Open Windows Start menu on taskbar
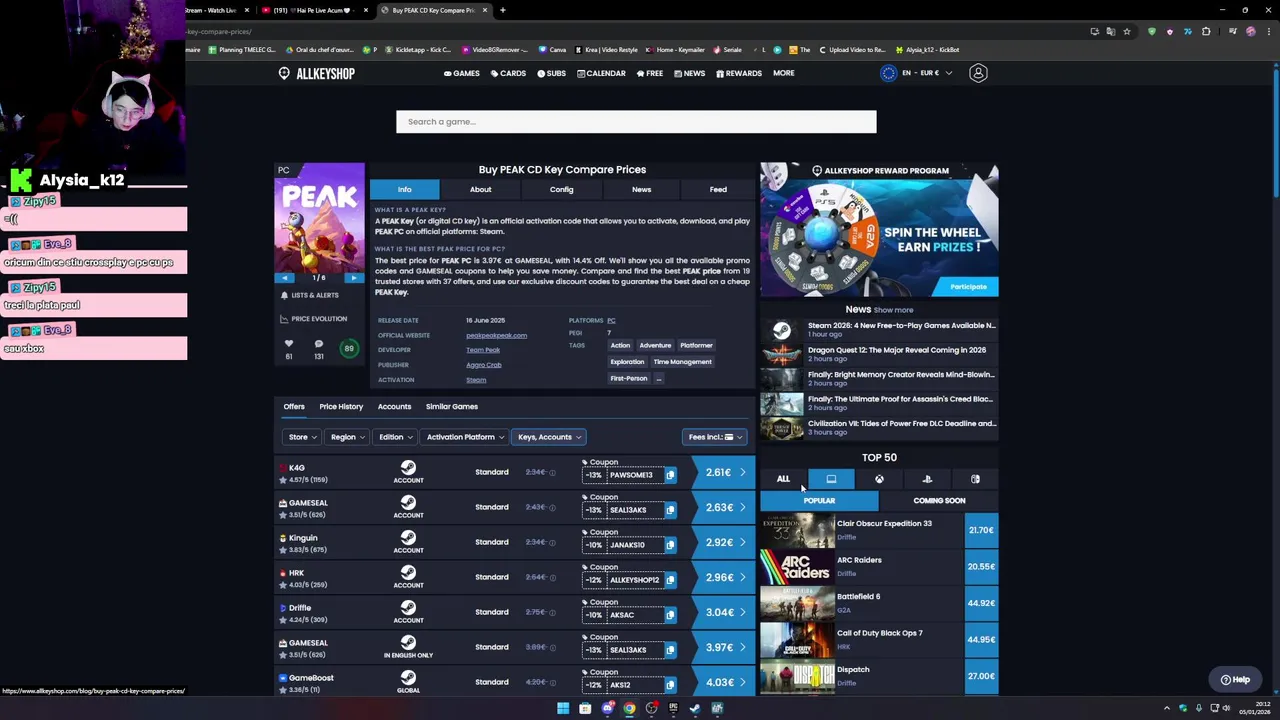Screen dimensions: 1280x720 [563, 708]
